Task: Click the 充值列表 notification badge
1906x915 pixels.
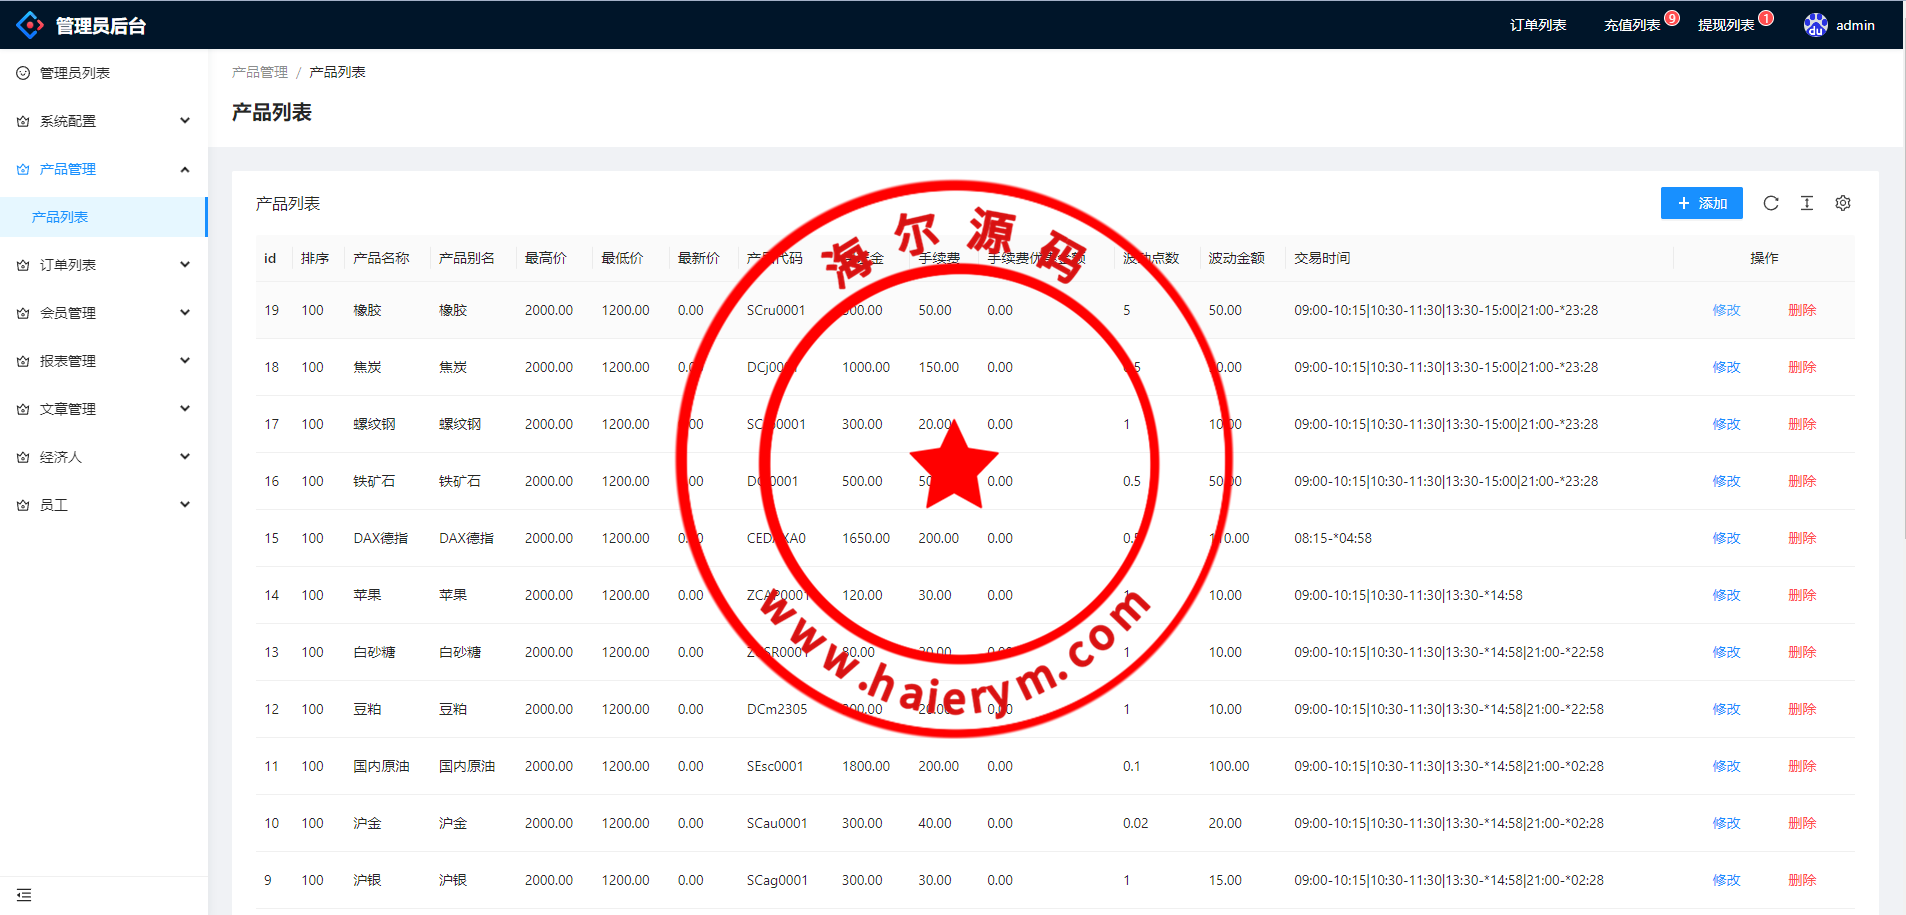Action: (1671, 18)
